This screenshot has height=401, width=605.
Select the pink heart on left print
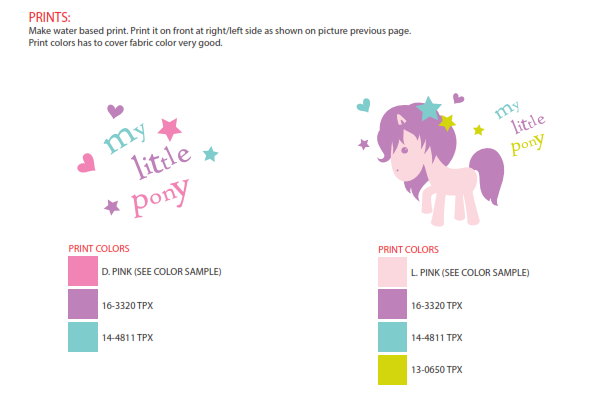point(86,163)
